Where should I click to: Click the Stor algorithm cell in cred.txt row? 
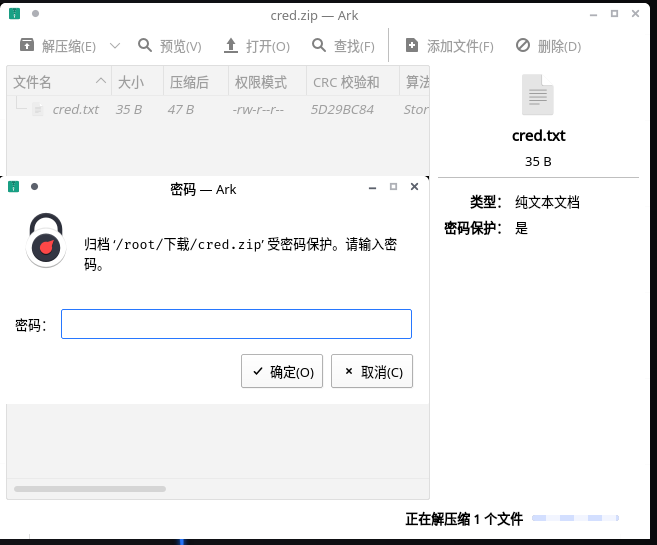tap(416, 109)
